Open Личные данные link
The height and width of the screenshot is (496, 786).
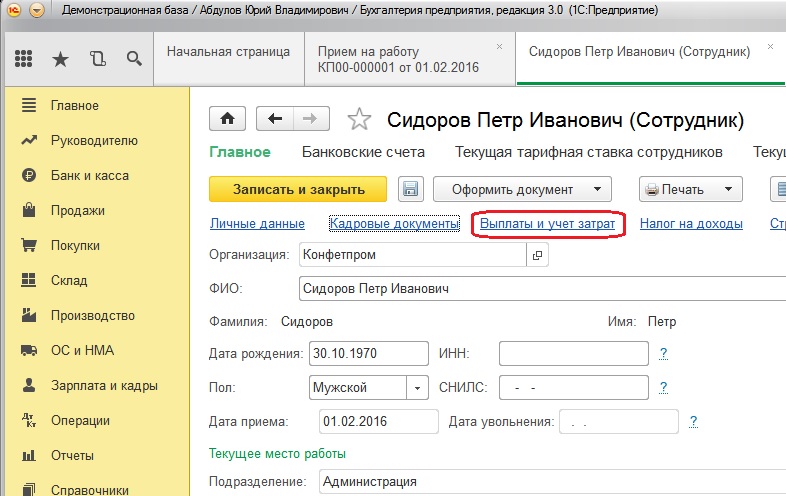tap(257, 224)
